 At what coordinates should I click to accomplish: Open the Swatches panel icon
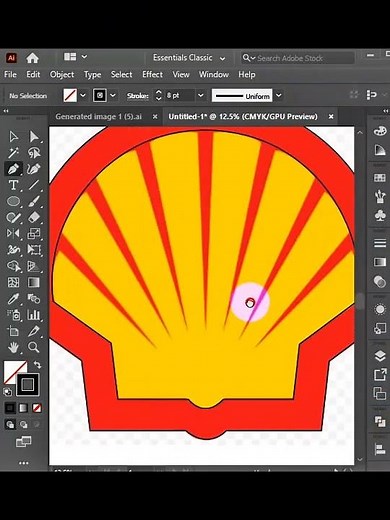click(x=380, y=178)
